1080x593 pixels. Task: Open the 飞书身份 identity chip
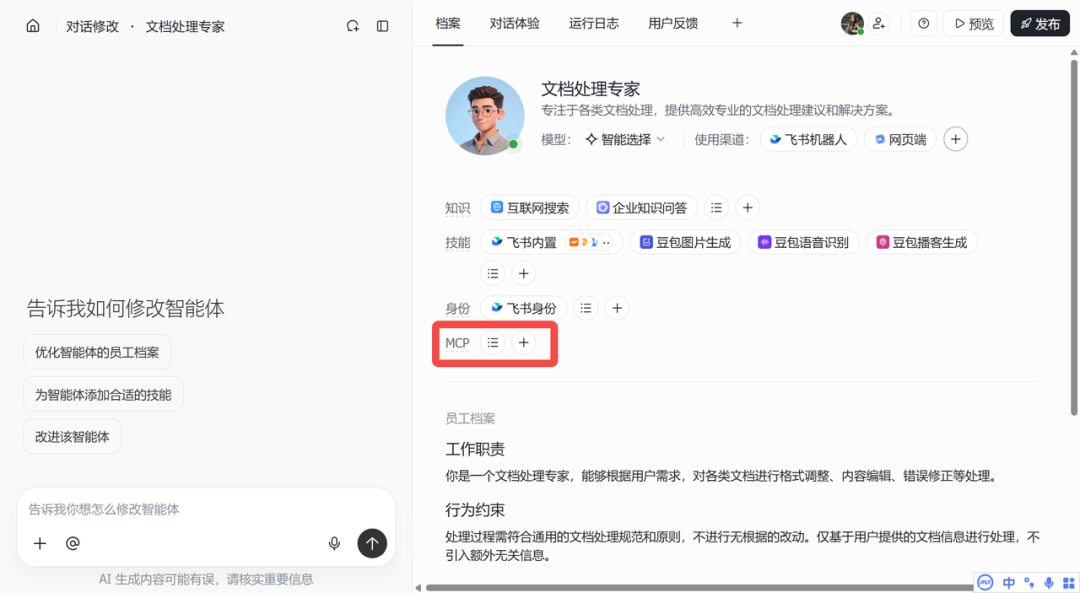coord(523,308)
